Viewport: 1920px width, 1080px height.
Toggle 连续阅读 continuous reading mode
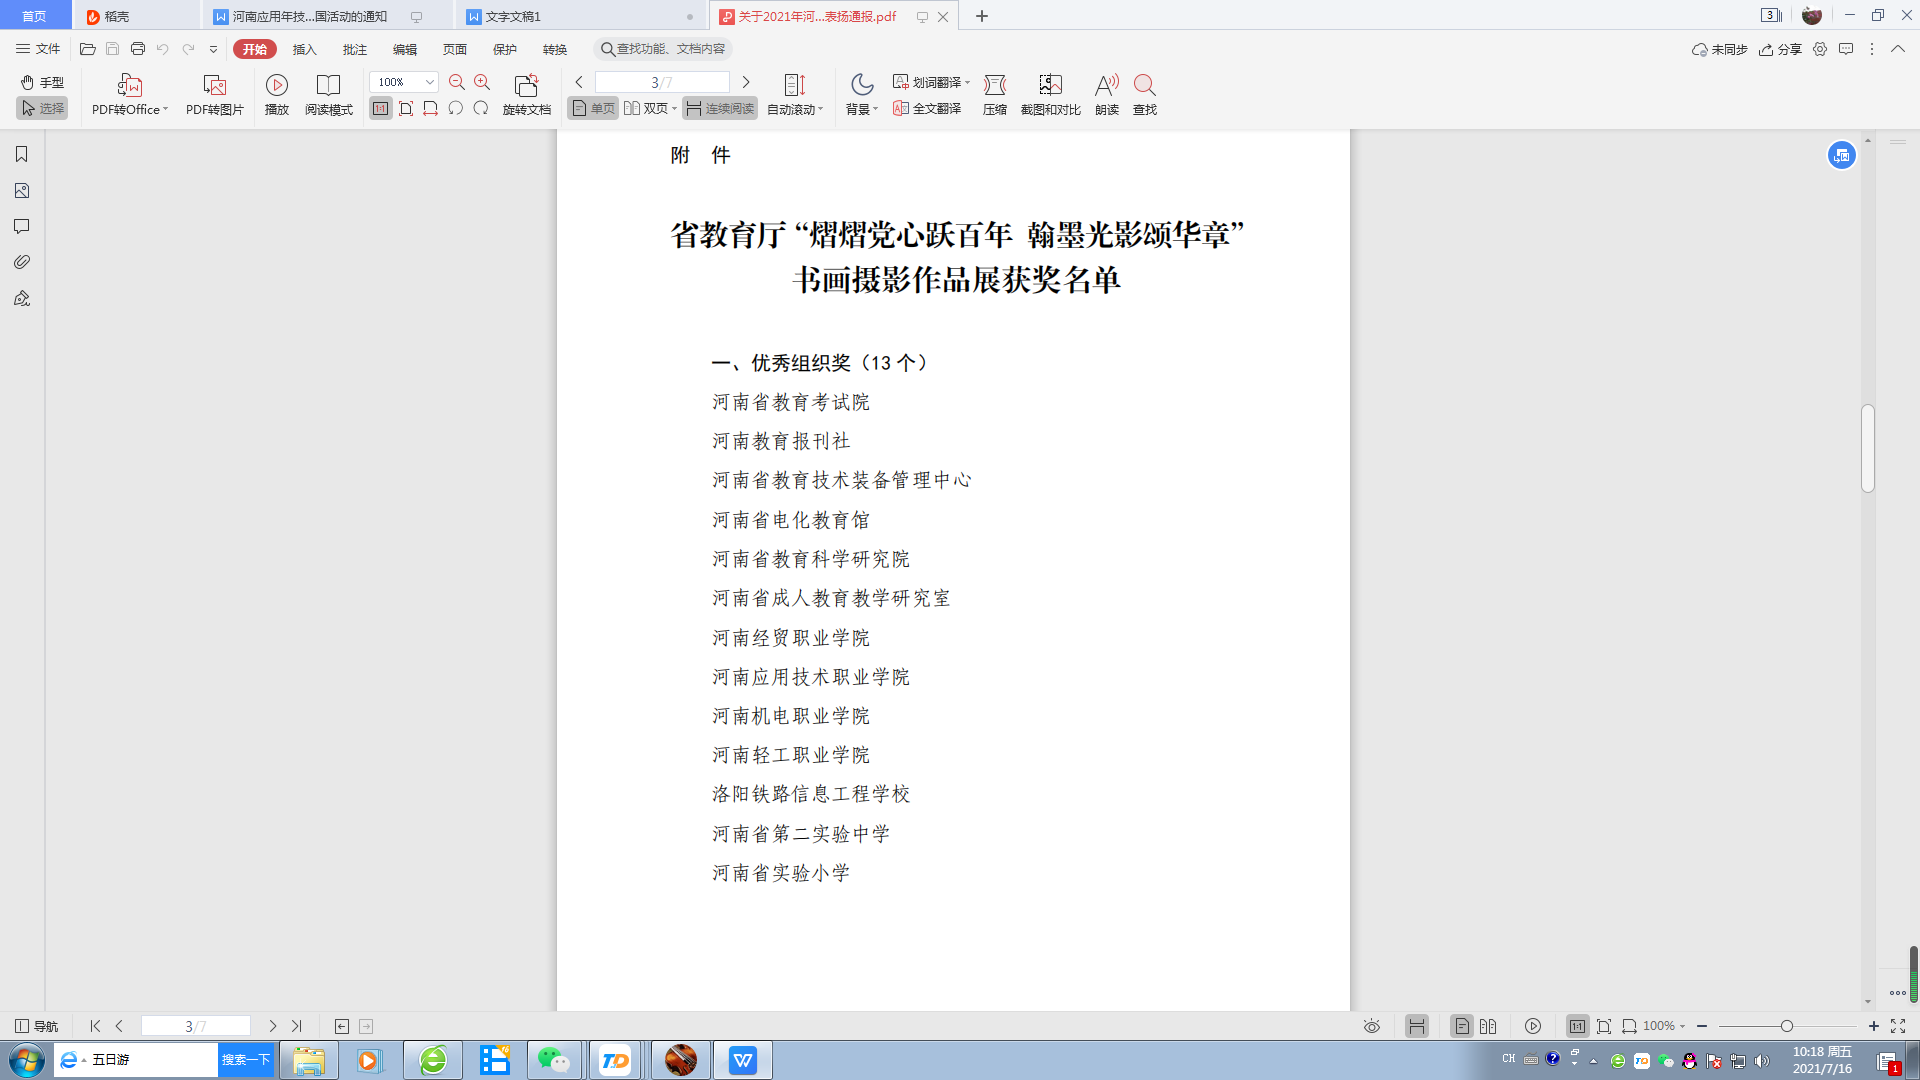click(720, 108)
